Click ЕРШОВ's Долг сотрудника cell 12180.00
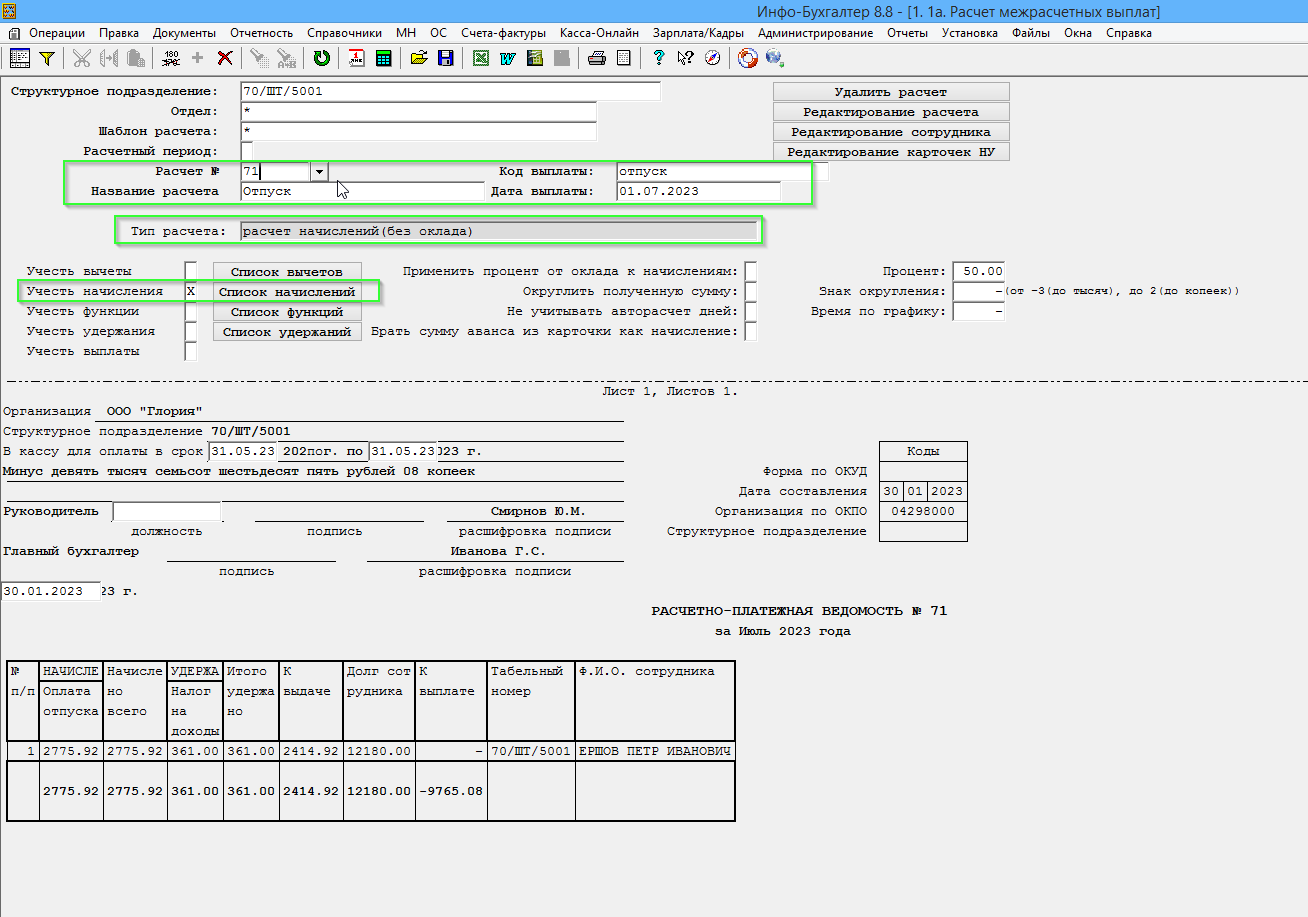The height and width of the screenshot is (917, 1308). point(378,751)
